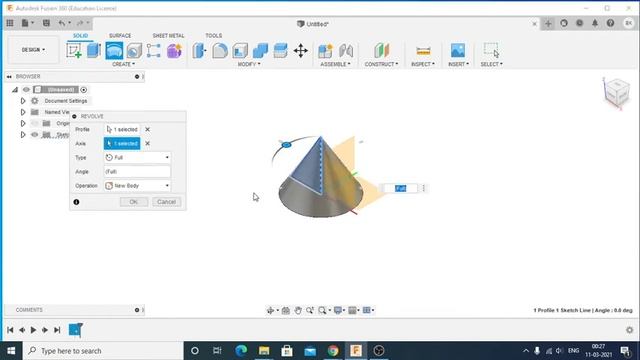Switch to the Sheet Metal tab

click(x=168, y=36)
